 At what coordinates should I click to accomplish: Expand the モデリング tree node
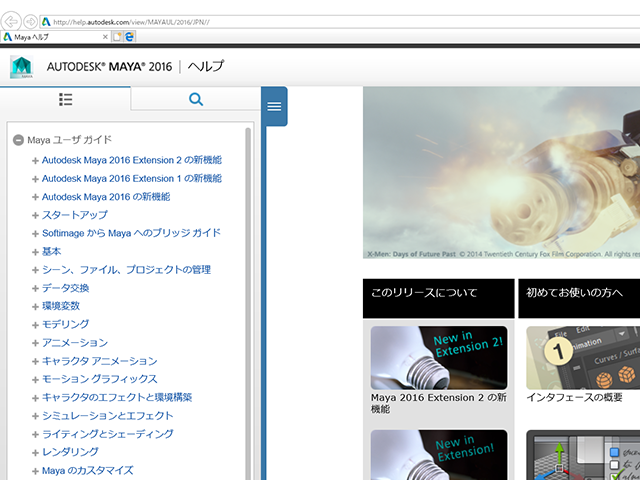click(x=35, y=325)
